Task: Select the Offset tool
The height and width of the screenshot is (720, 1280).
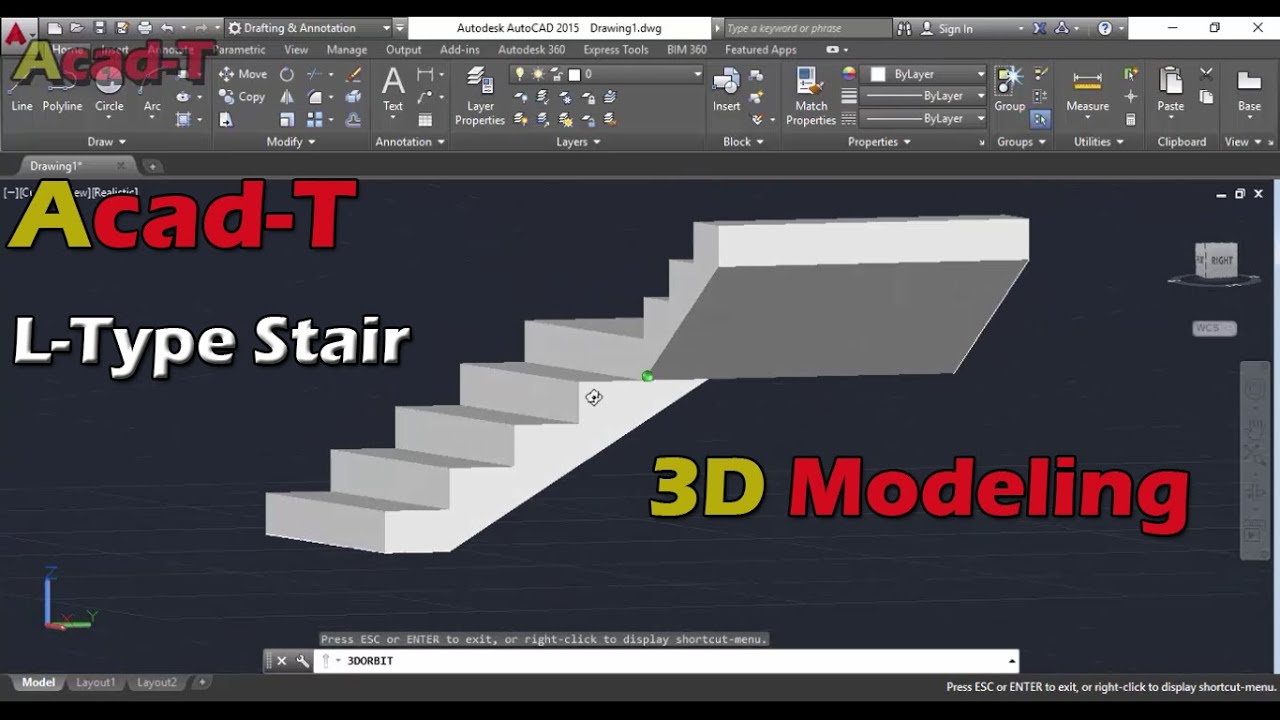Action: [353, 120]
